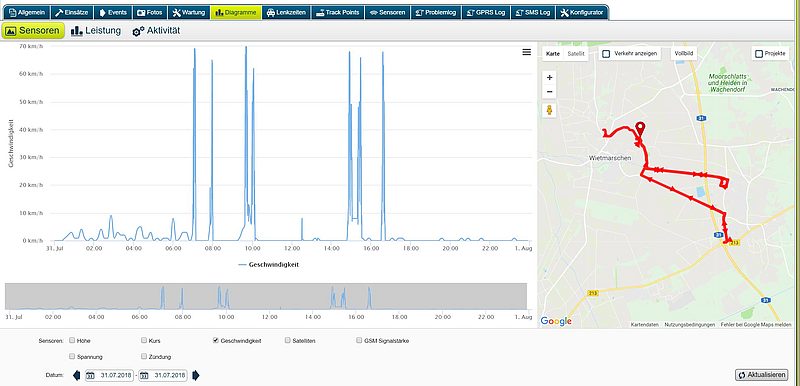This screenshot has height=386, width=800.
Task: Open the Google logo link
Action: (x=556, y=321)
